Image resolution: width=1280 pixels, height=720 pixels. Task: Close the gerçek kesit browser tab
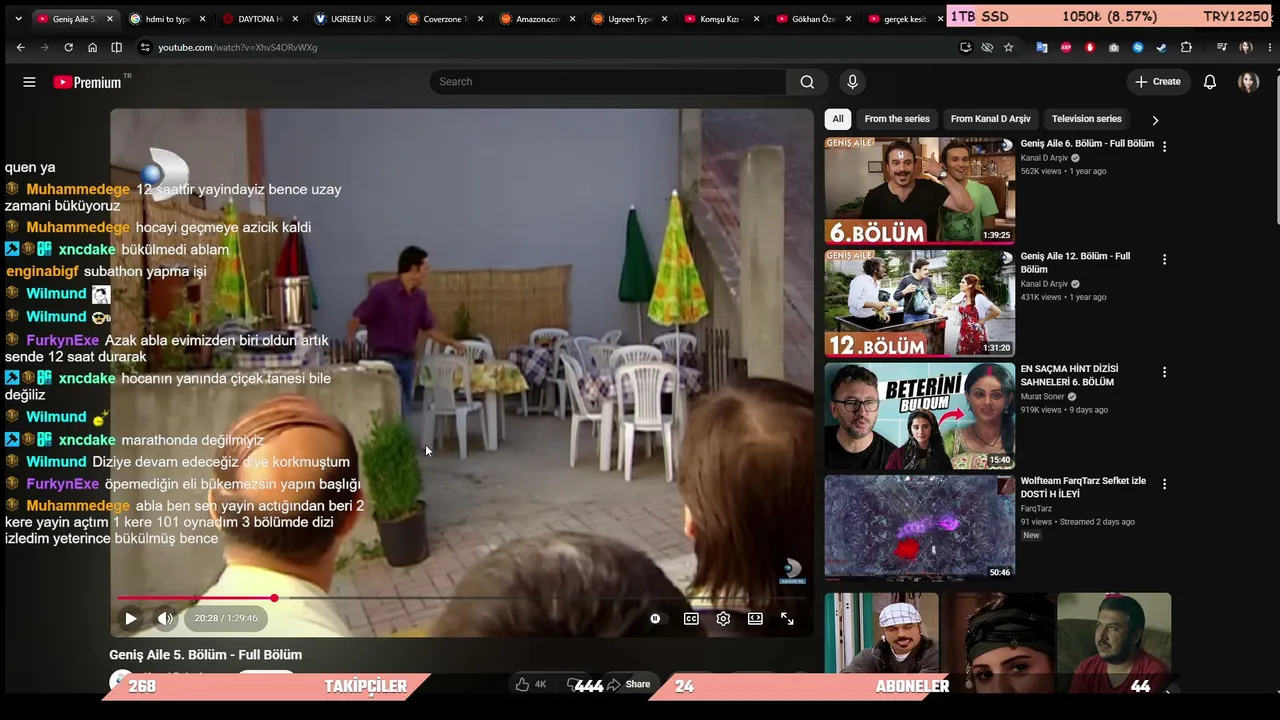940,19
